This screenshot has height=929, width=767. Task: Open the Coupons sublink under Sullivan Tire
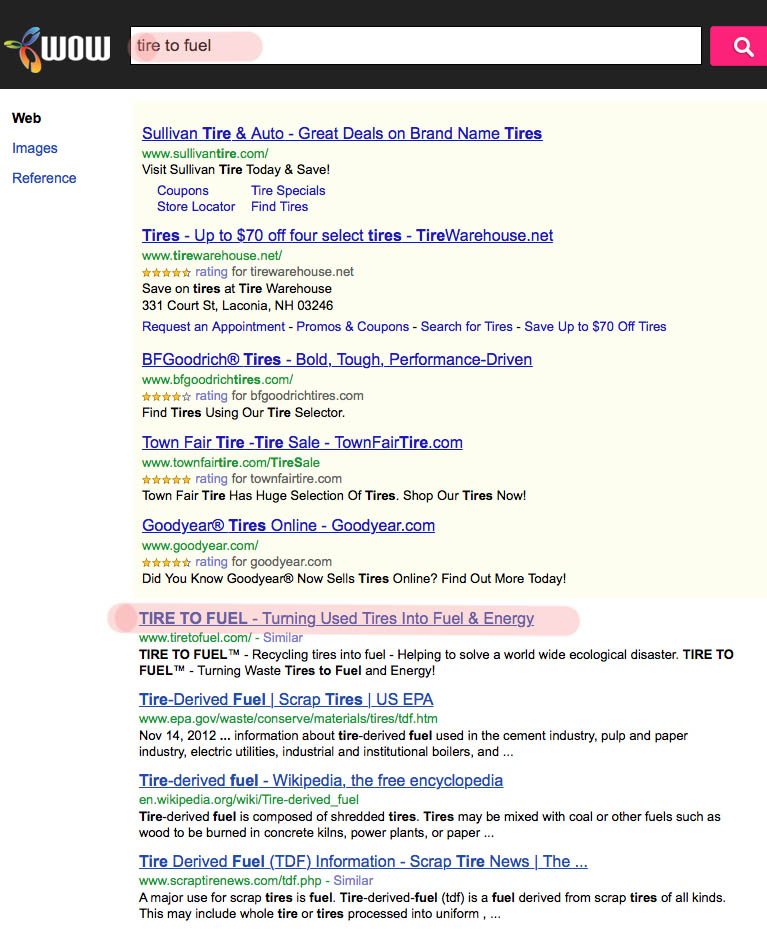(x=183, y=190)
